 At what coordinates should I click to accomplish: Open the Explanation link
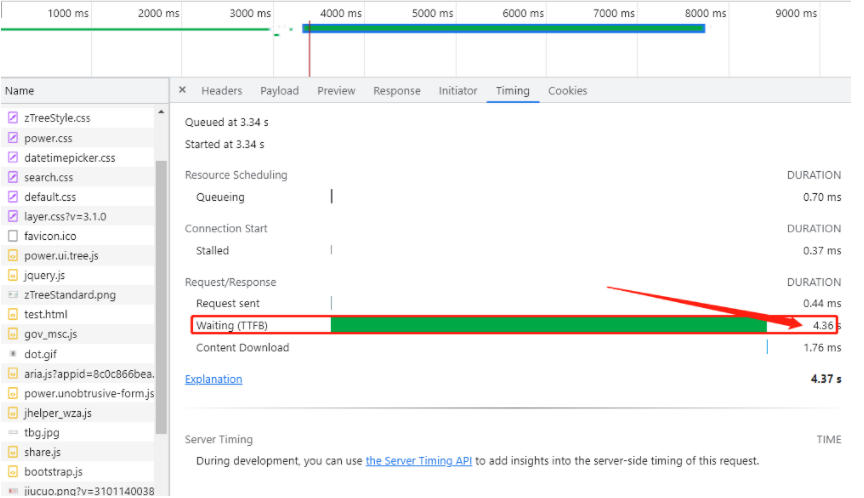click(x=213, y=379)
